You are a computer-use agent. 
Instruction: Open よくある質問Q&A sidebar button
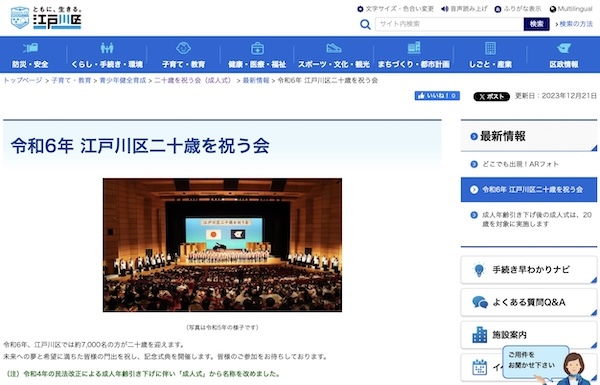coord(529,302)
